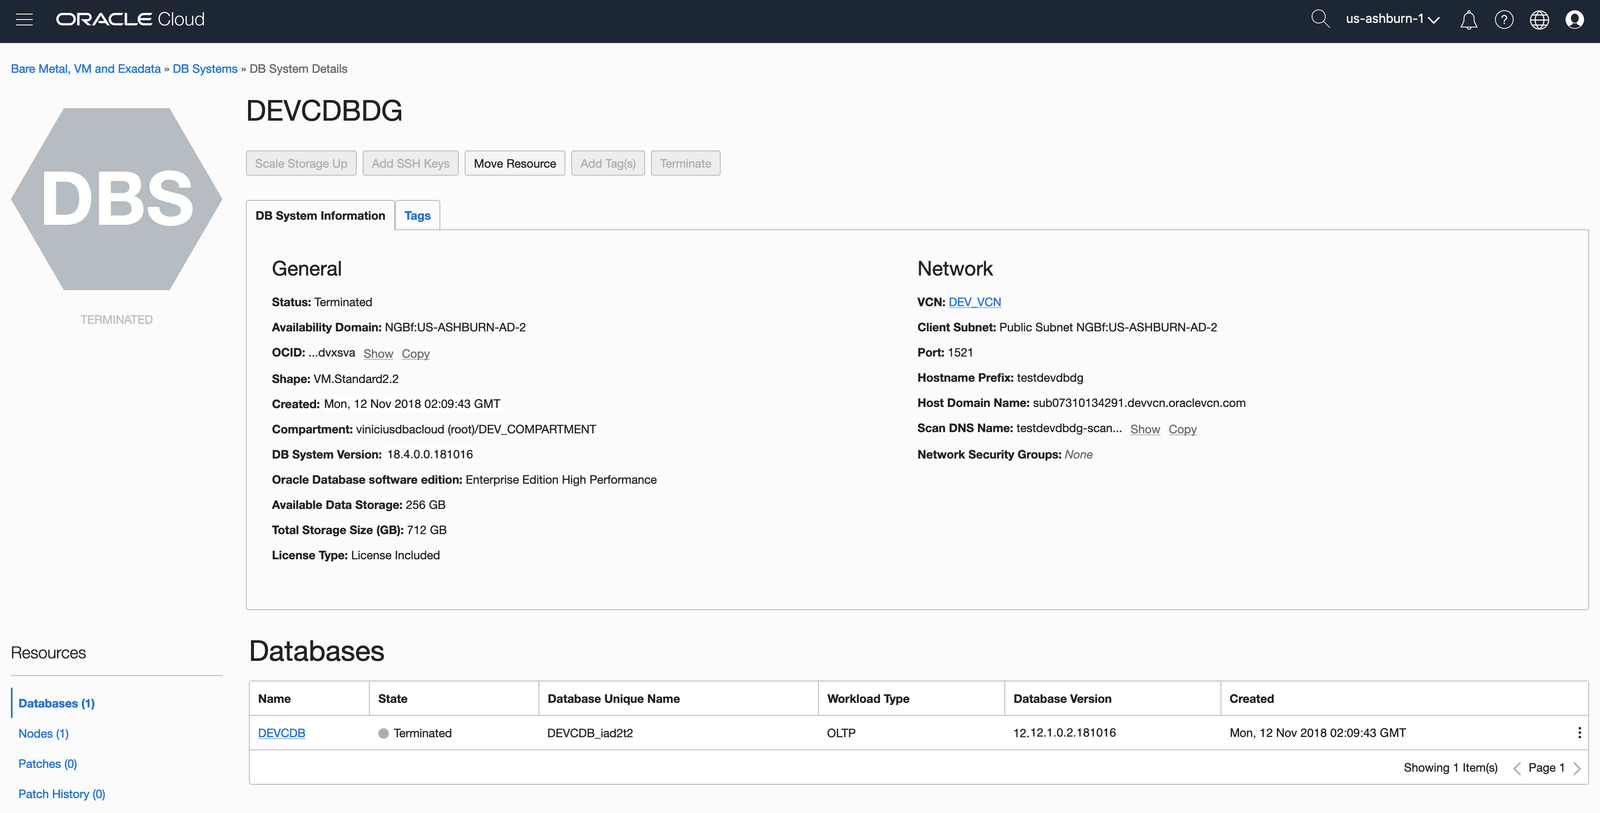Navigate to DB Systems breadcrumb
The image size is (1600, 813).
(205, 69)
